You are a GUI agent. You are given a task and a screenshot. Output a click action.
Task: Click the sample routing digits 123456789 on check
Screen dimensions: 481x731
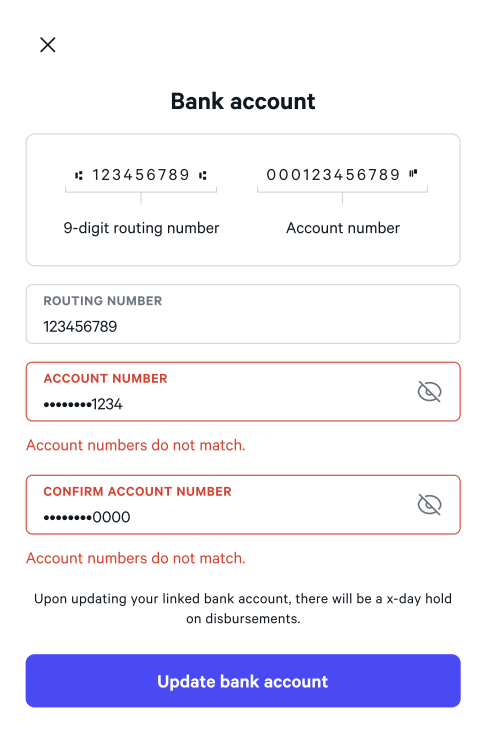[141, 175]
